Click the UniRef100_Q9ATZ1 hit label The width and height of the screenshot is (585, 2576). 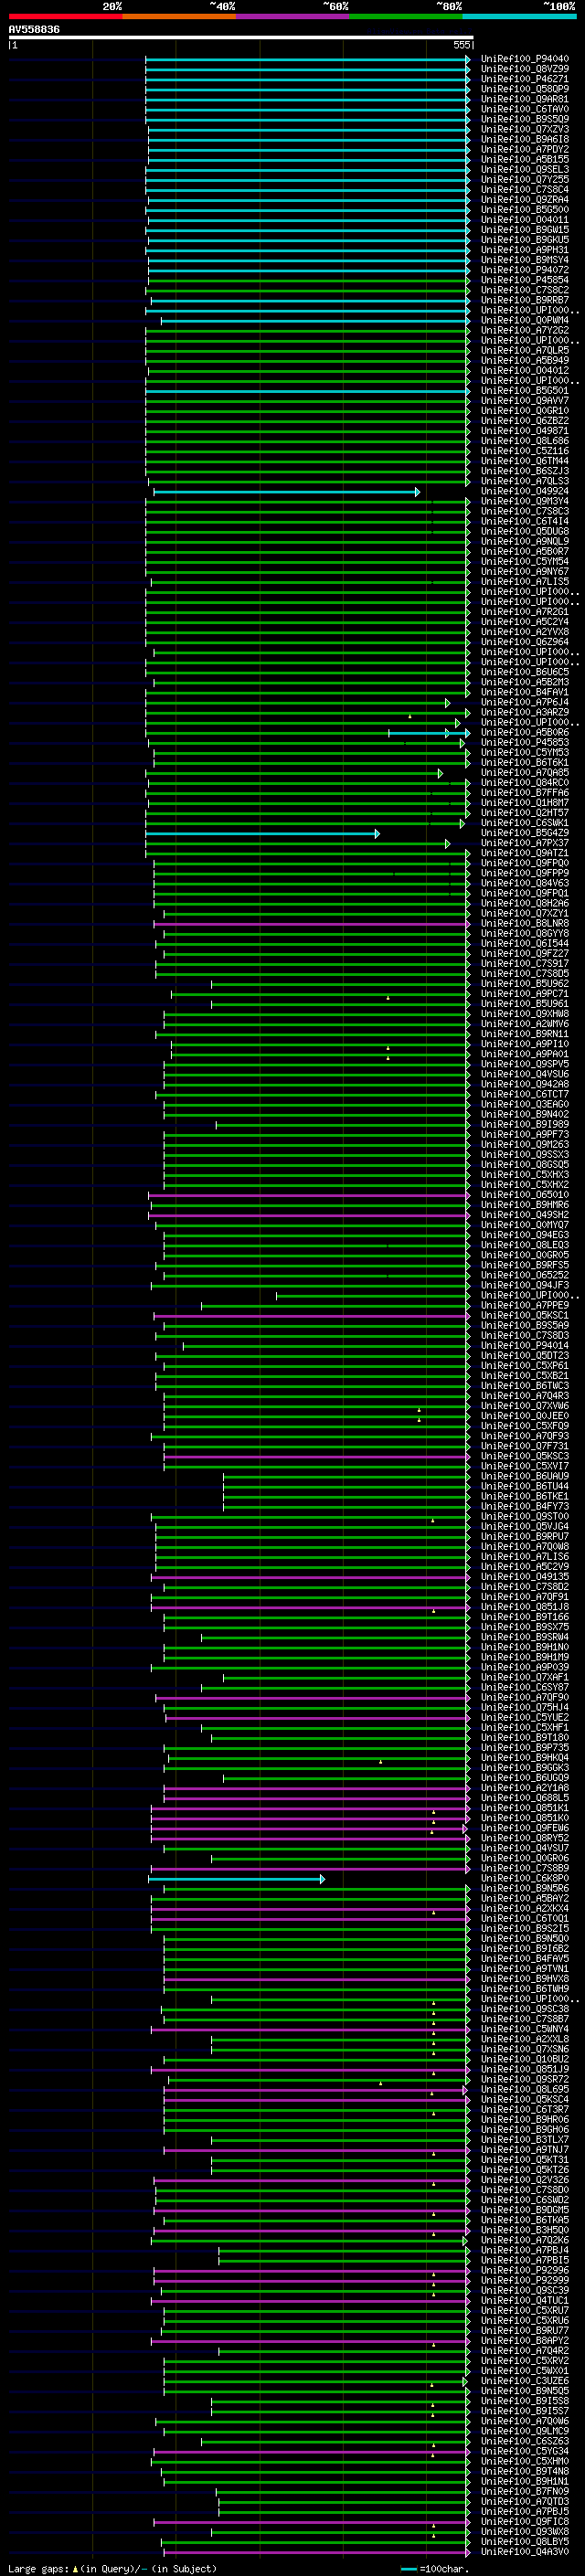tap(525, 853)
